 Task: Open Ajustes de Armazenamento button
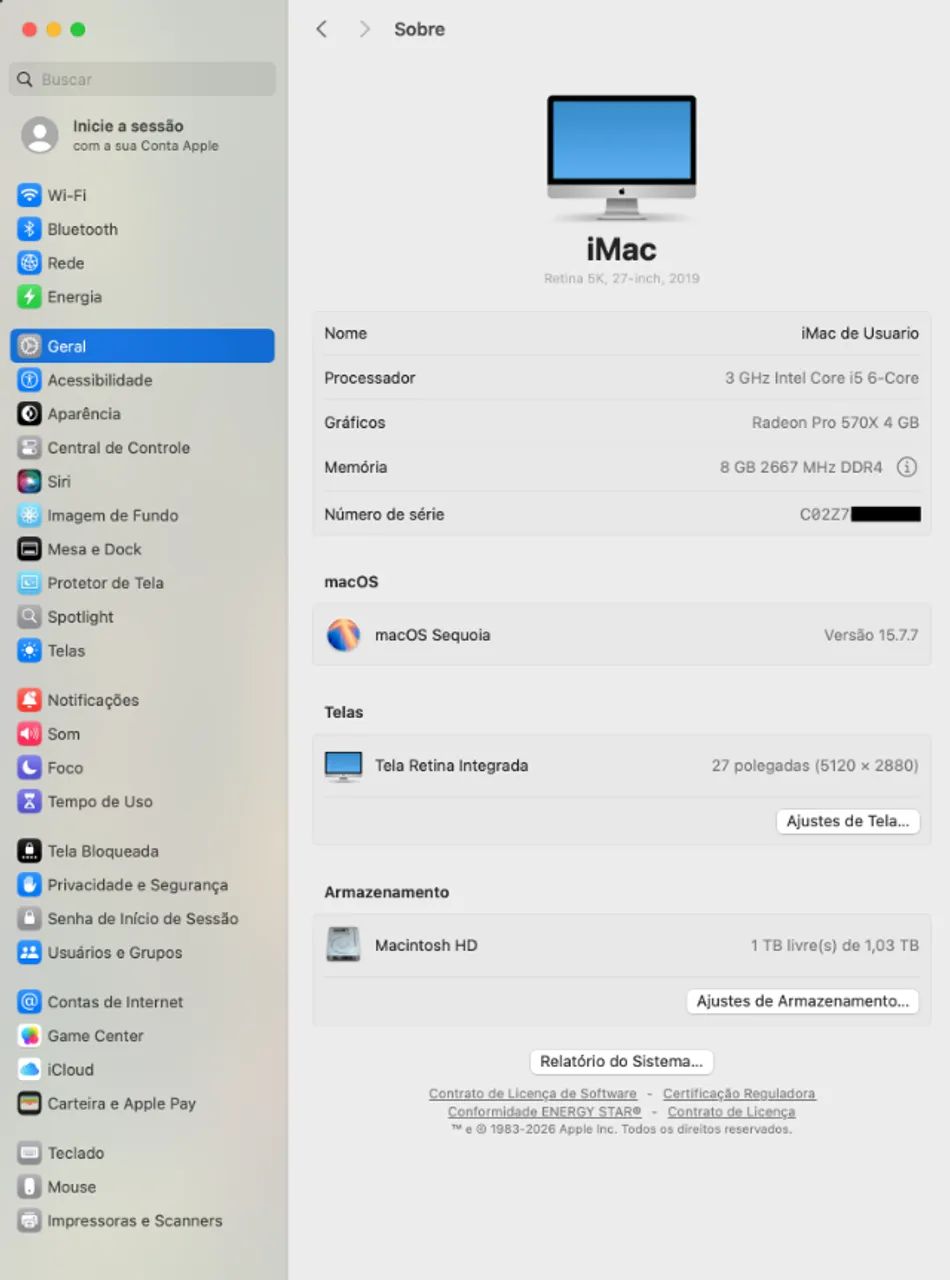tap(802, 1001)
